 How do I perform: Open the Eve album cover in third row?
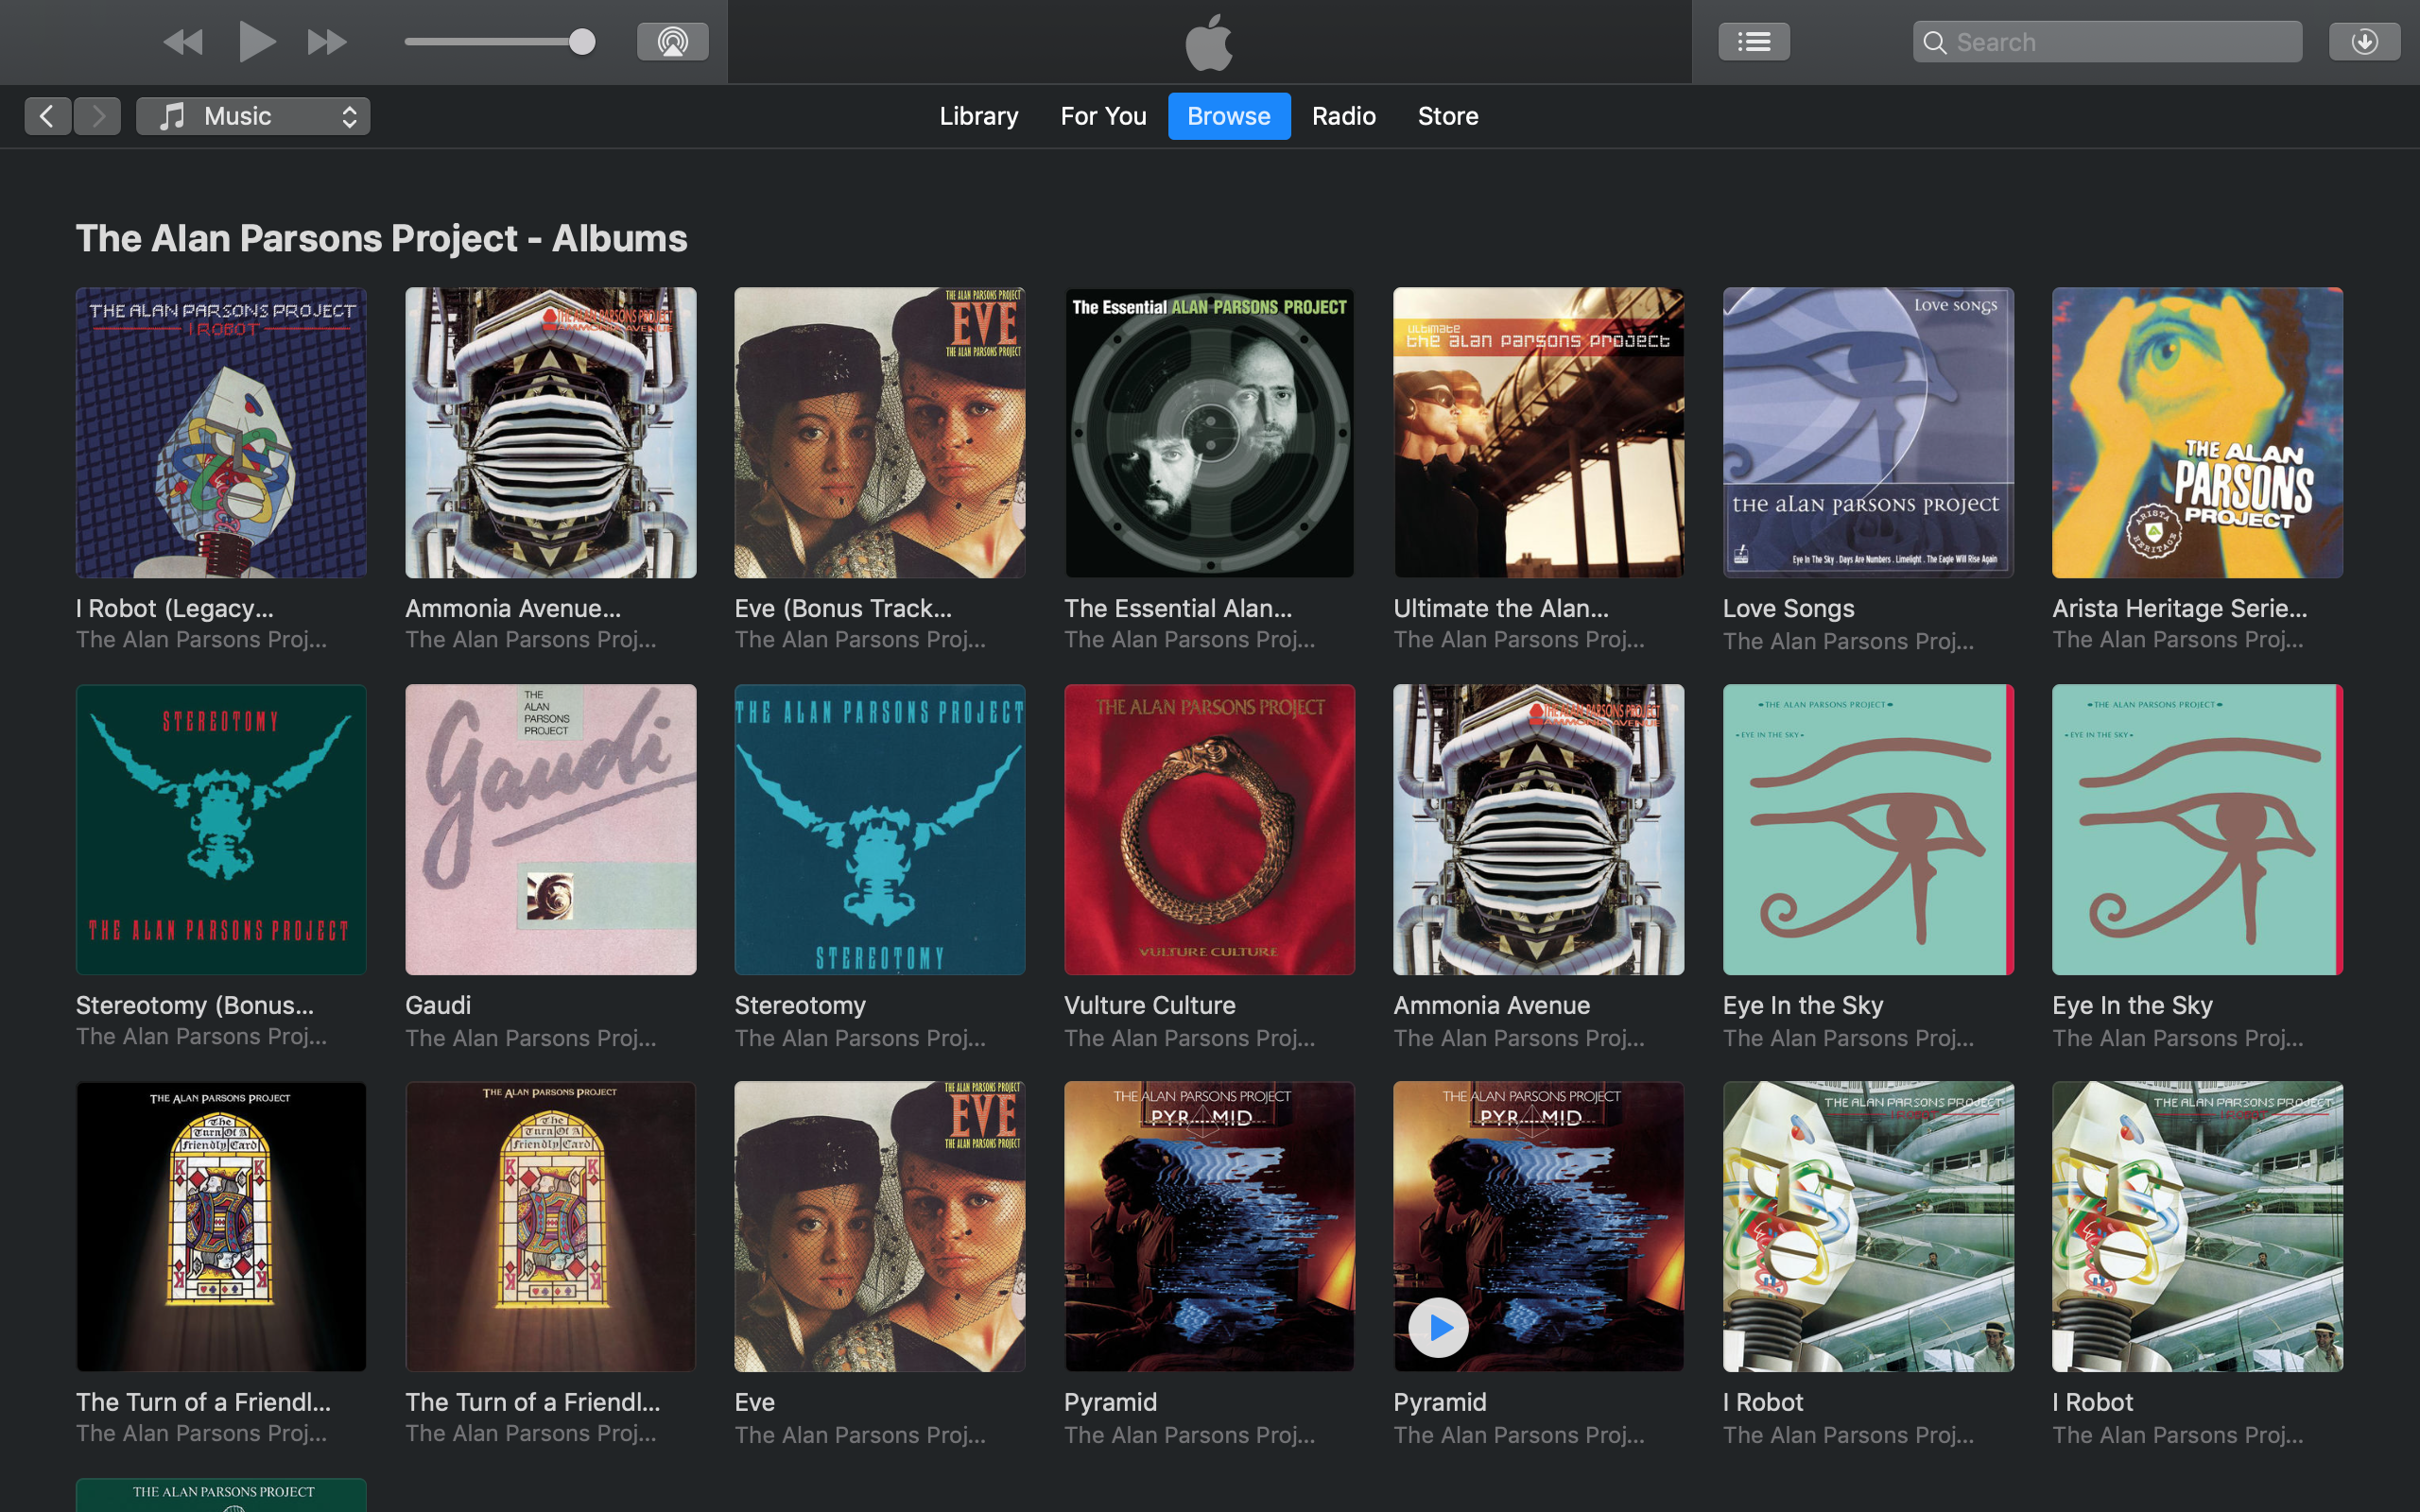pyautogui.click(x=880, y=1226)
